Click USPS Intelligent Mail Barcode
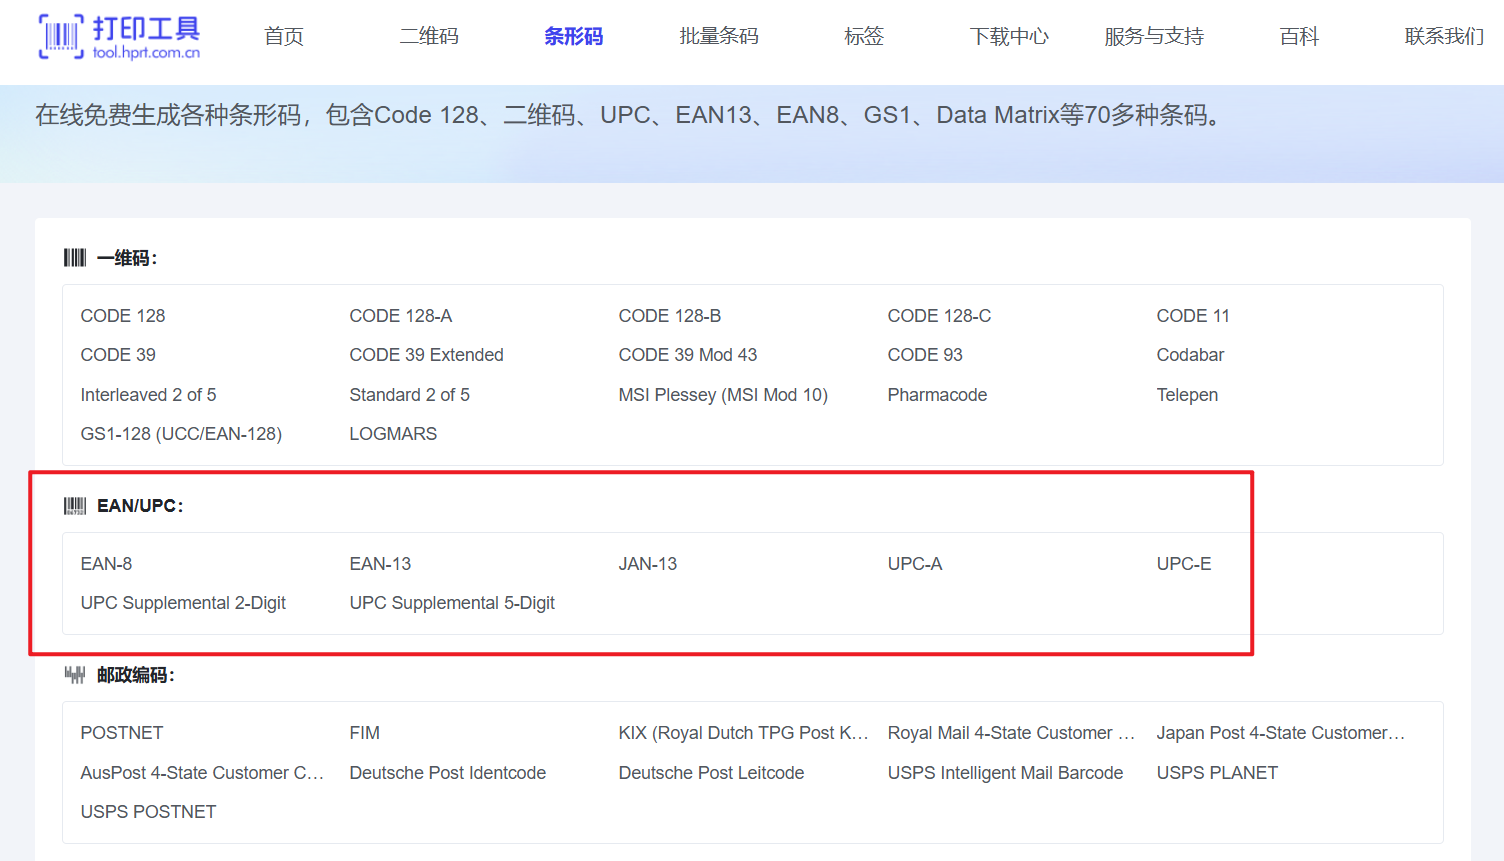The height and width of the screenshot is (861, 1504). pyautogui.click(x=1005, y=773)
